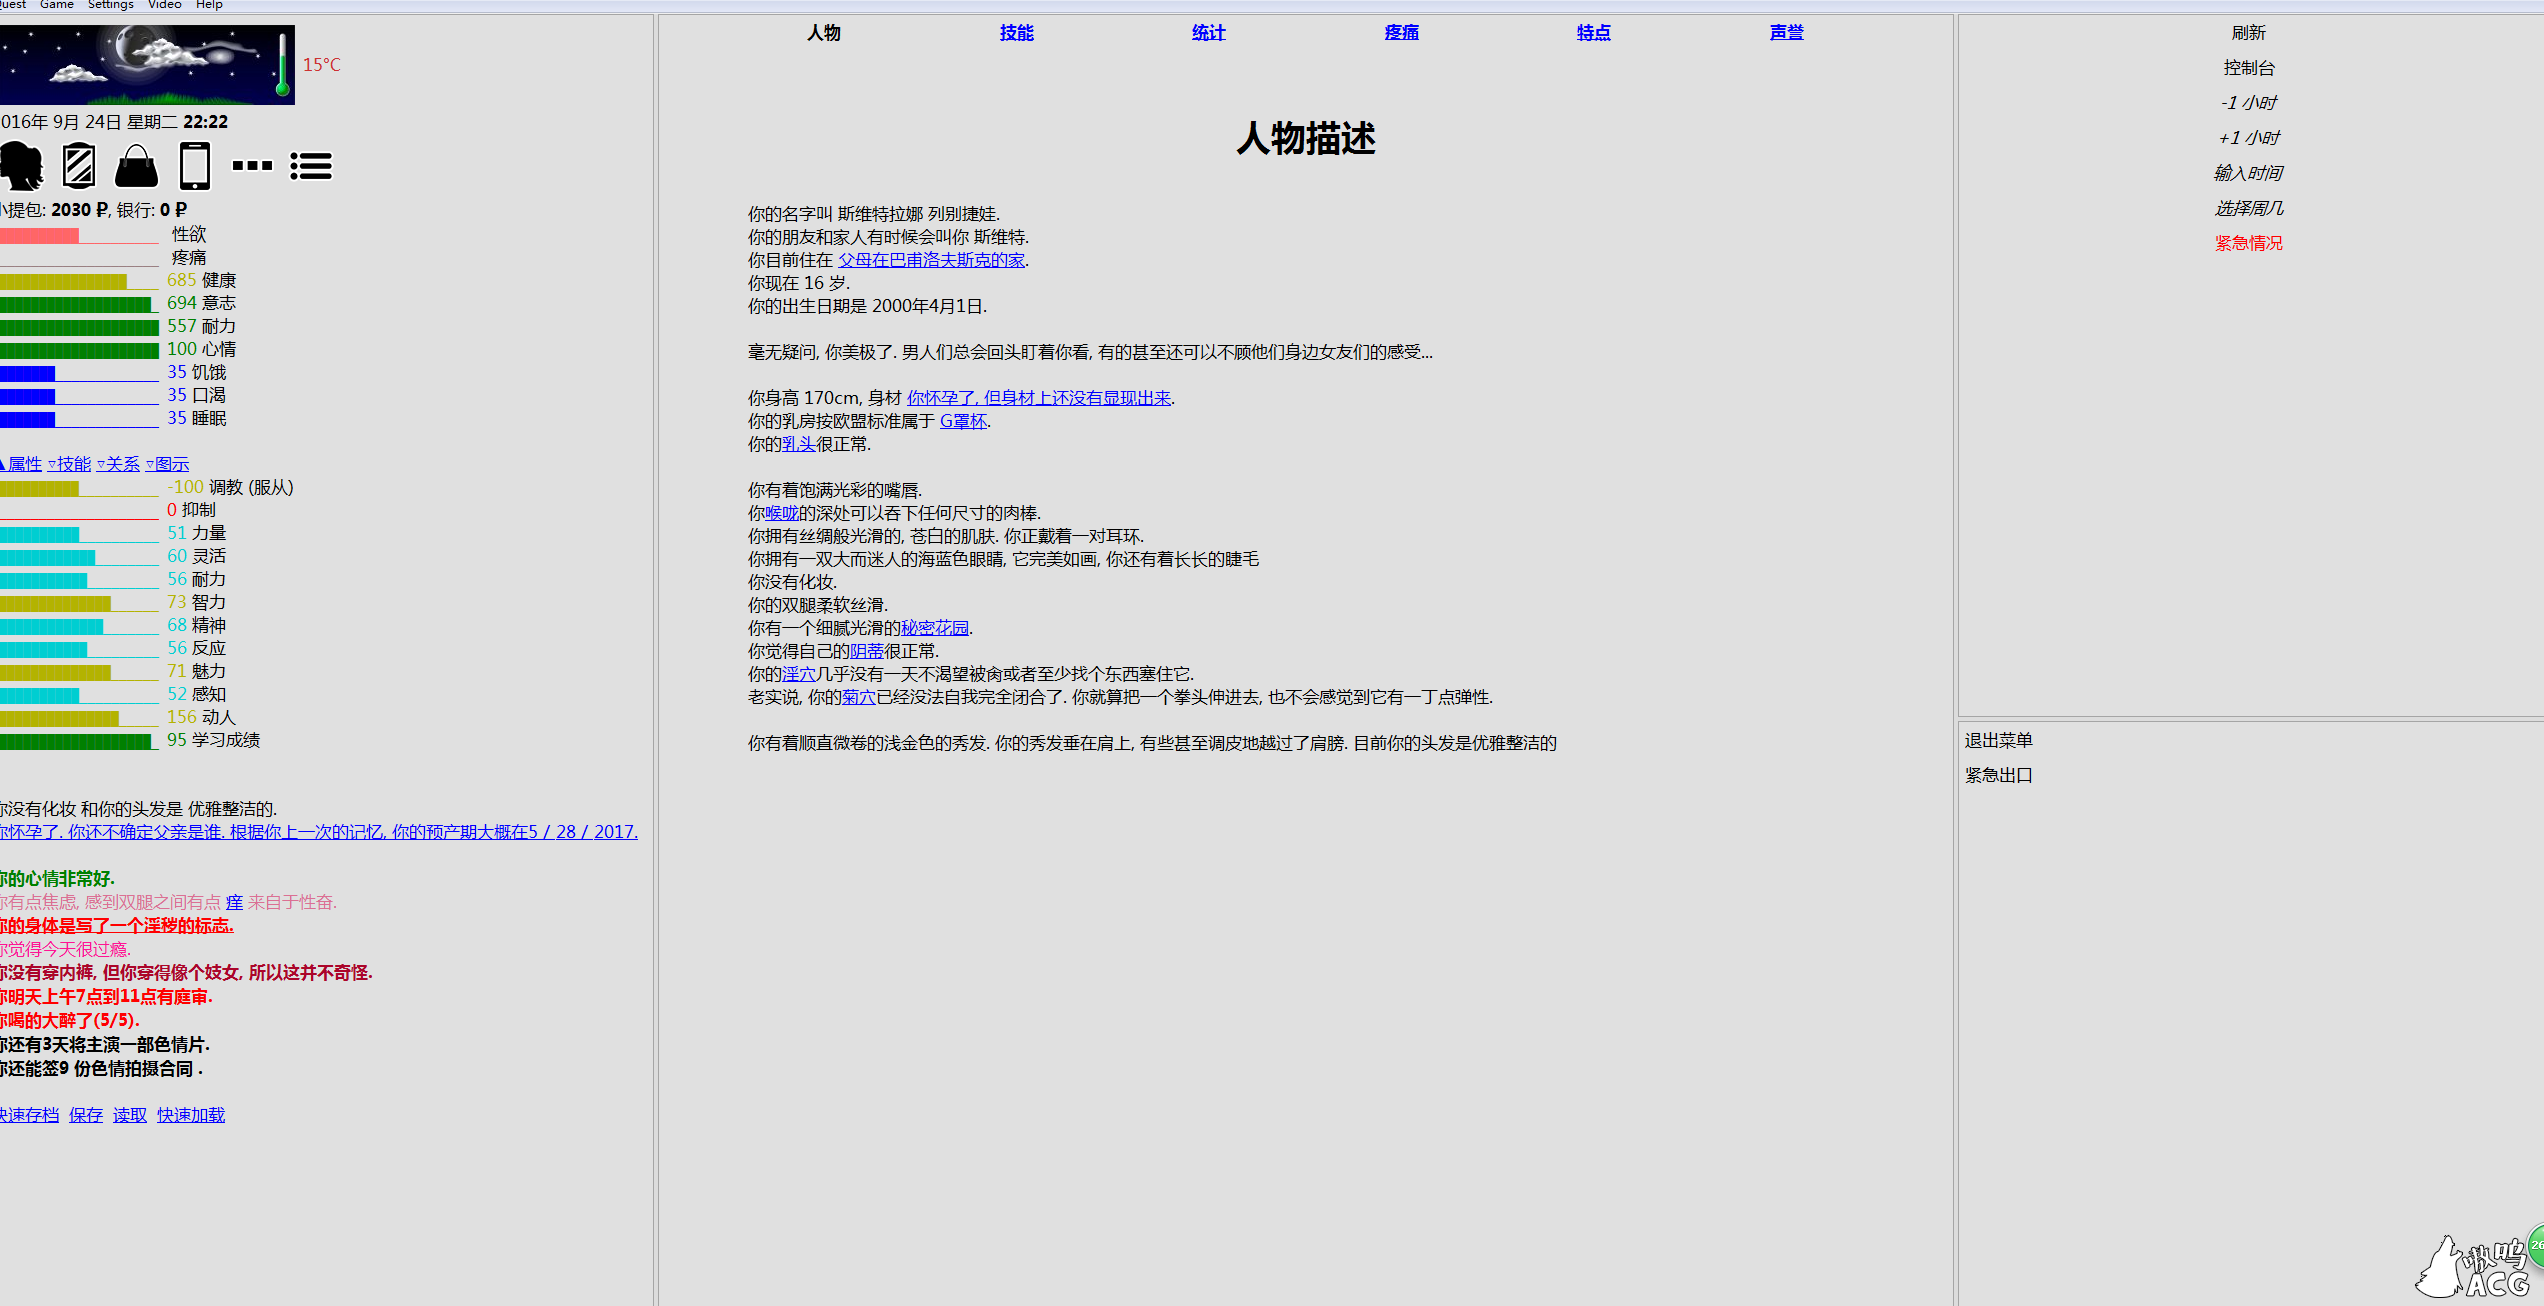This screenshot has width=2544, height=1306.
Task: Click the three-dots more options icon
Action: (252, 166)
